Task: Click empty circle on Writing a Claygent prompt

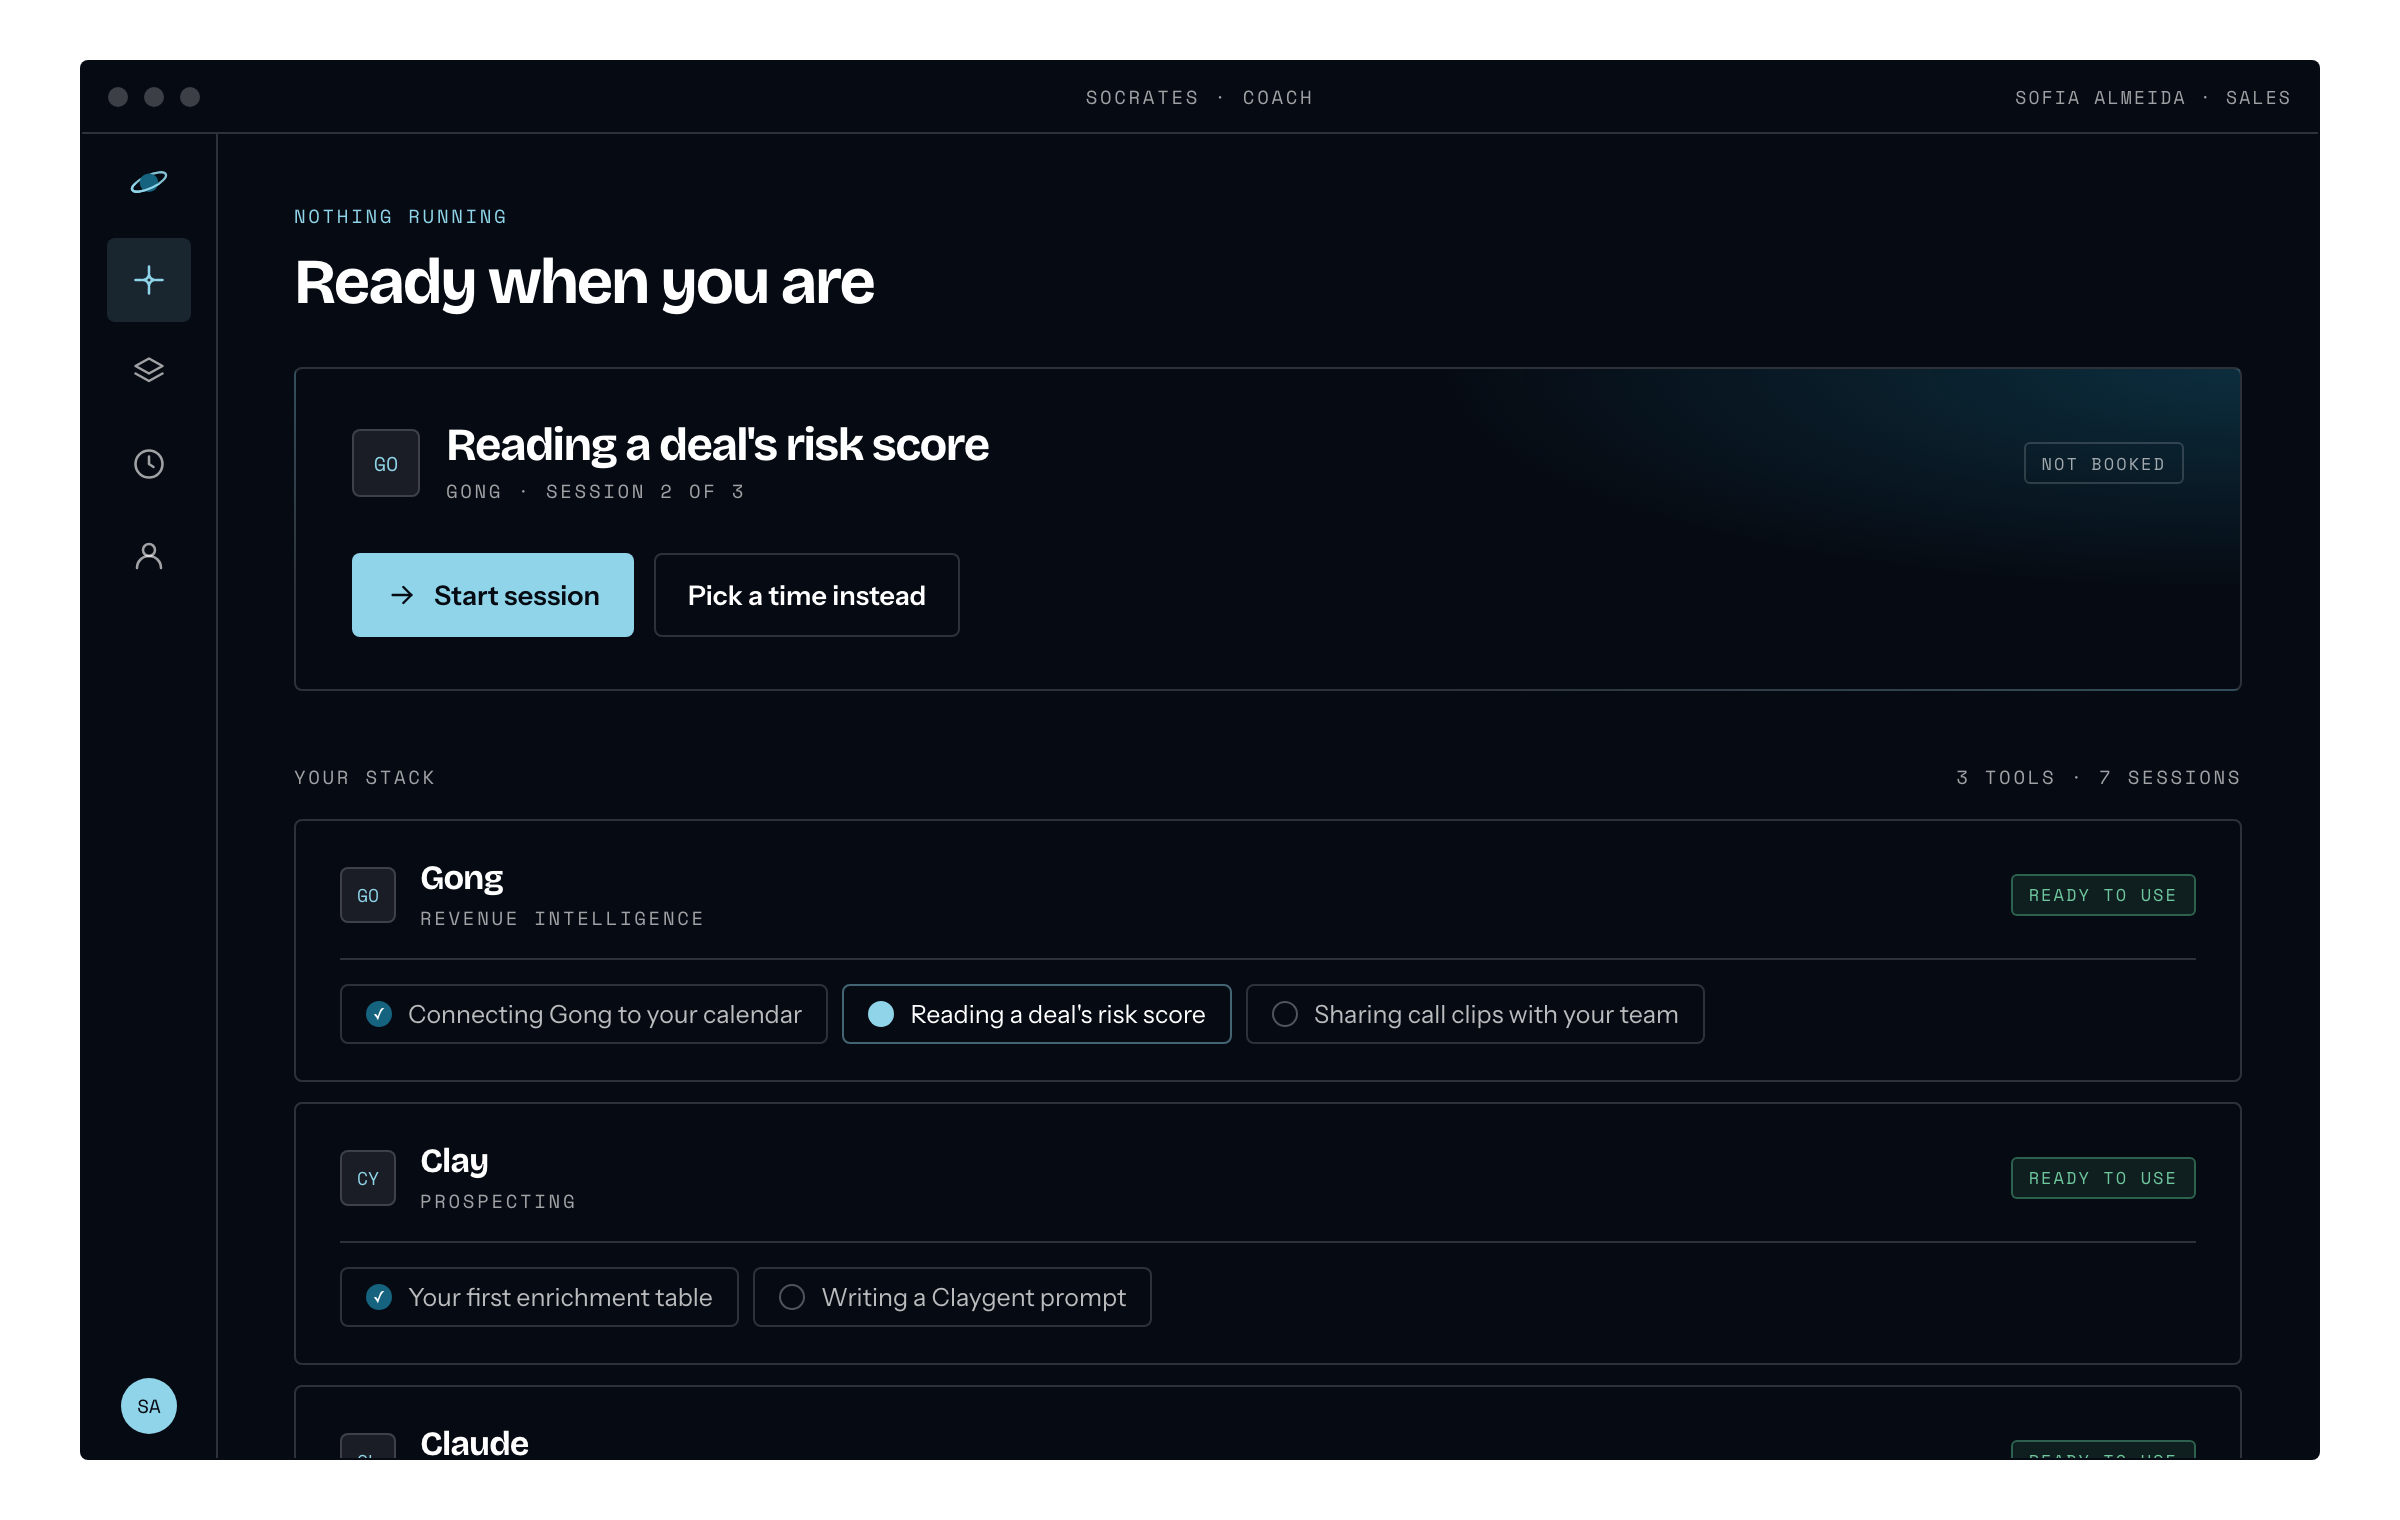Action: click(x=792, y=1297)
